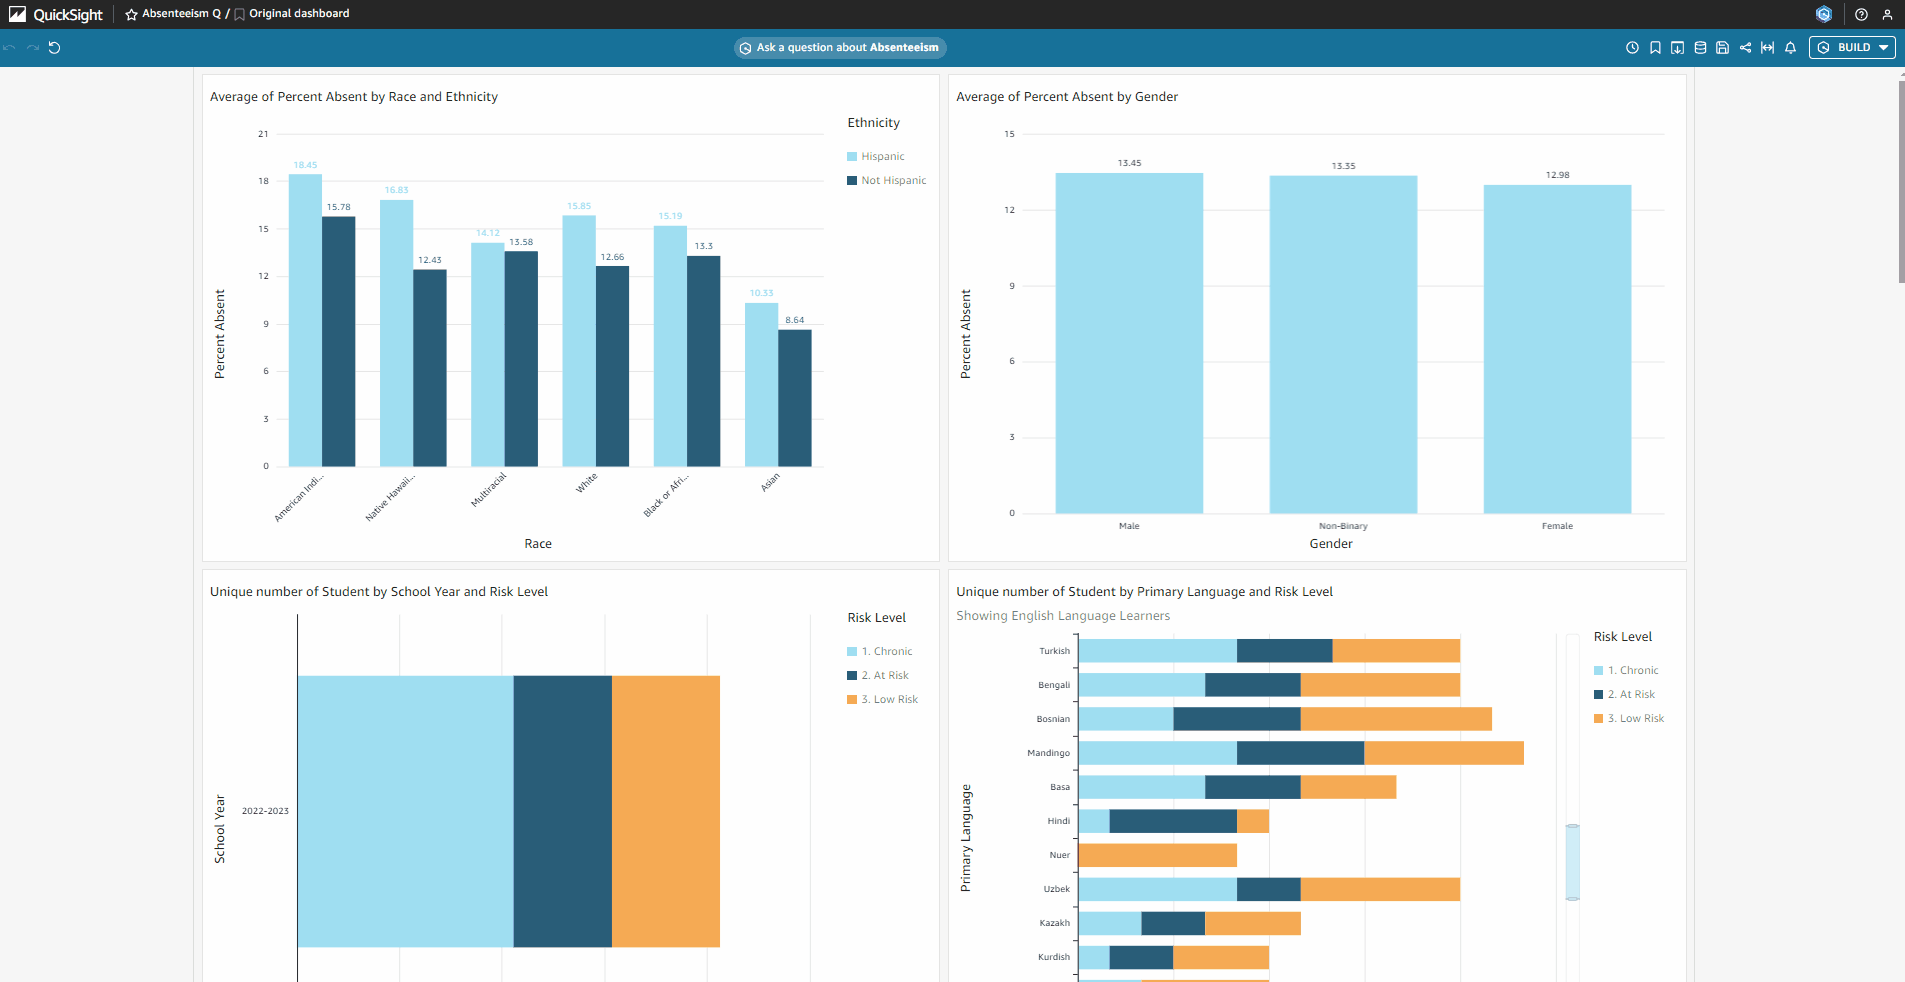Image resolution: width=1905 pixels, height=982 pixels.
Task: Select the 18.45 Hispanic American Indian bar
Action: coord(305,320)
